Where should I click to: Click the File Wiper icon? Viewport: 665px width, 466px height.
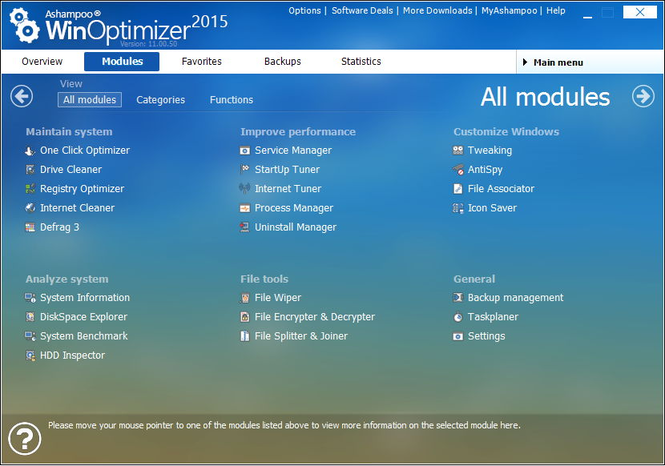(x=245, y=298)
